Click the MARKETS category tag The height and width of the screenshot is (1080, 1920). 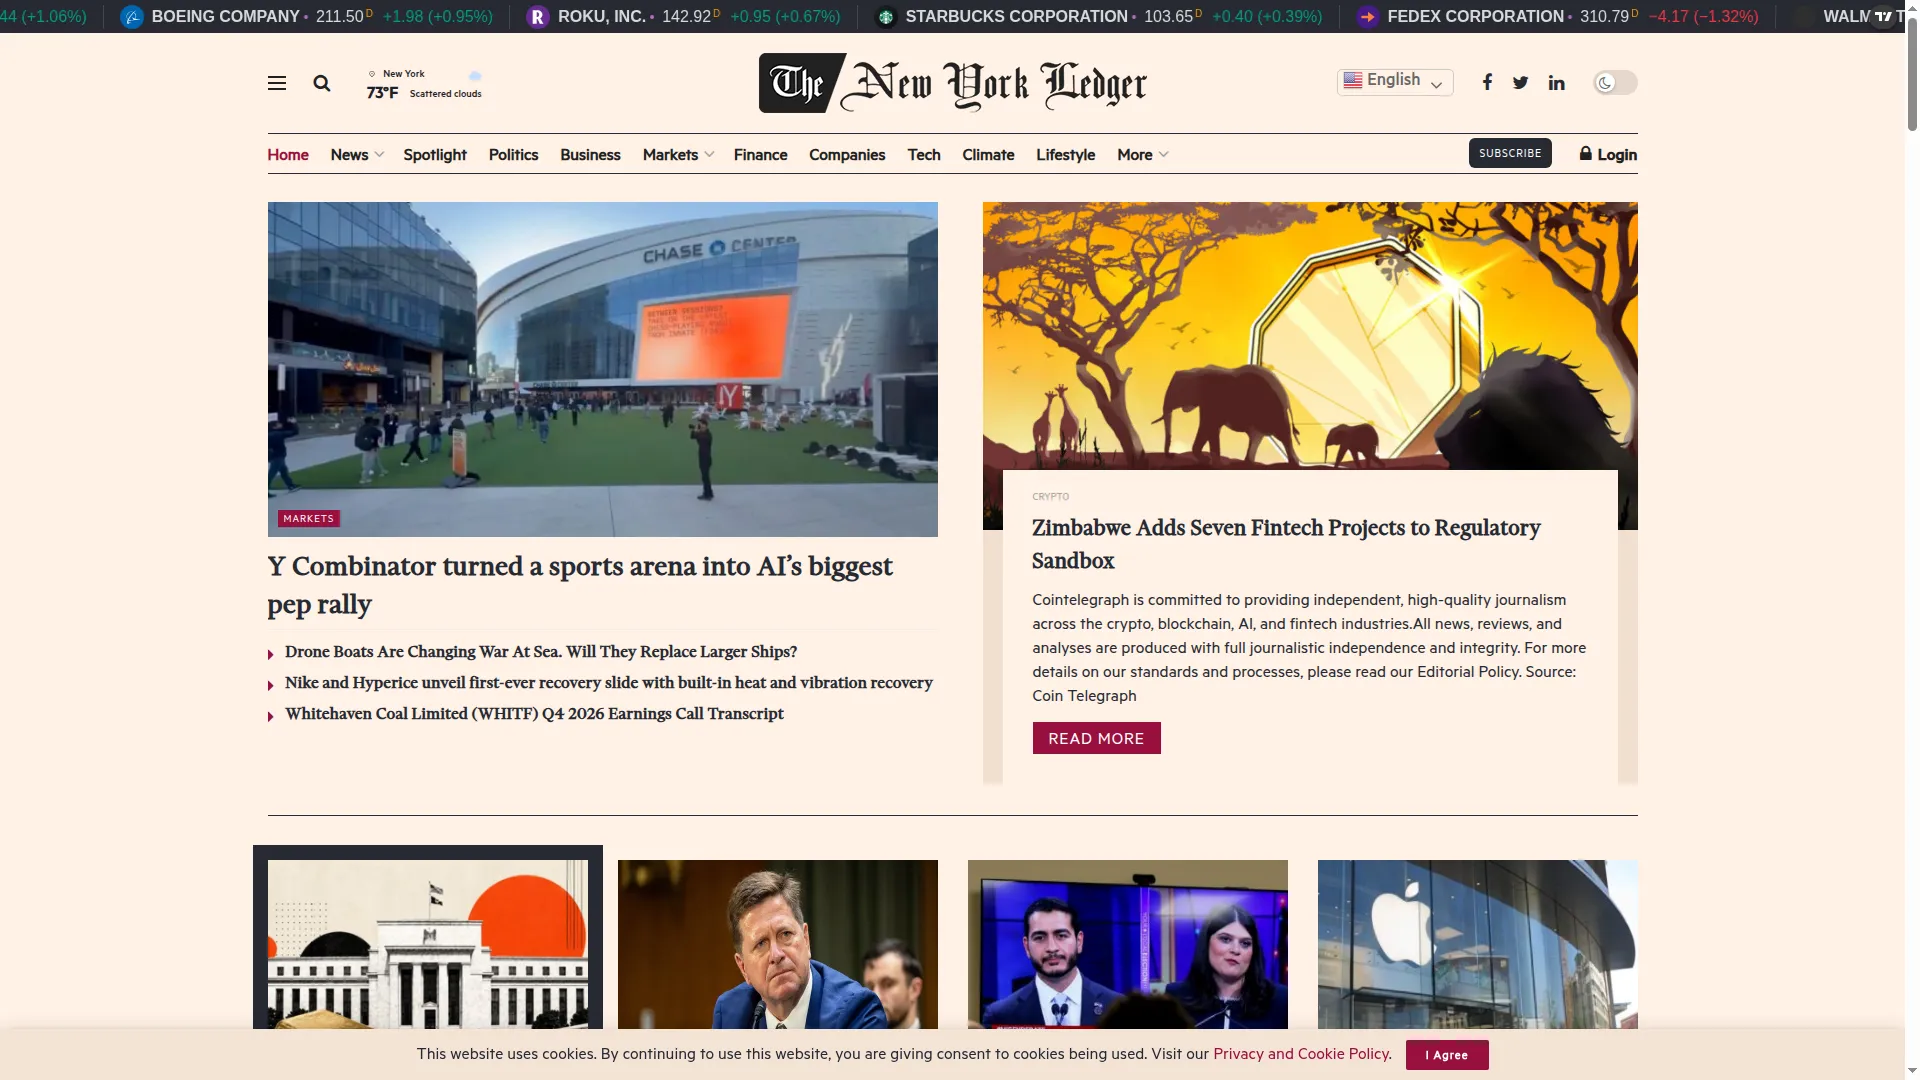(308, 518)
